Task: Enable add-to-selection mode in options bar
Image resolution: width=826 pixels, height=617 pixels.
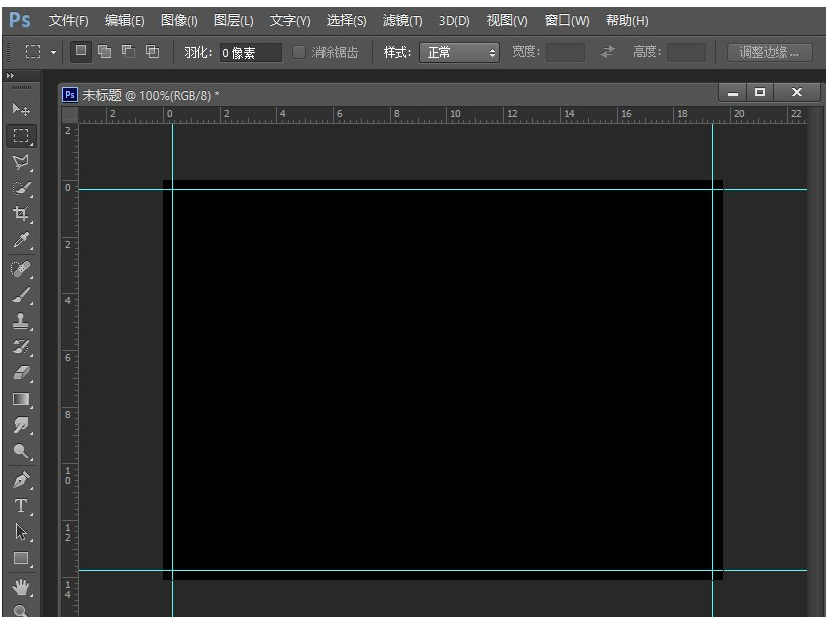Action: (x=104, y=52)
